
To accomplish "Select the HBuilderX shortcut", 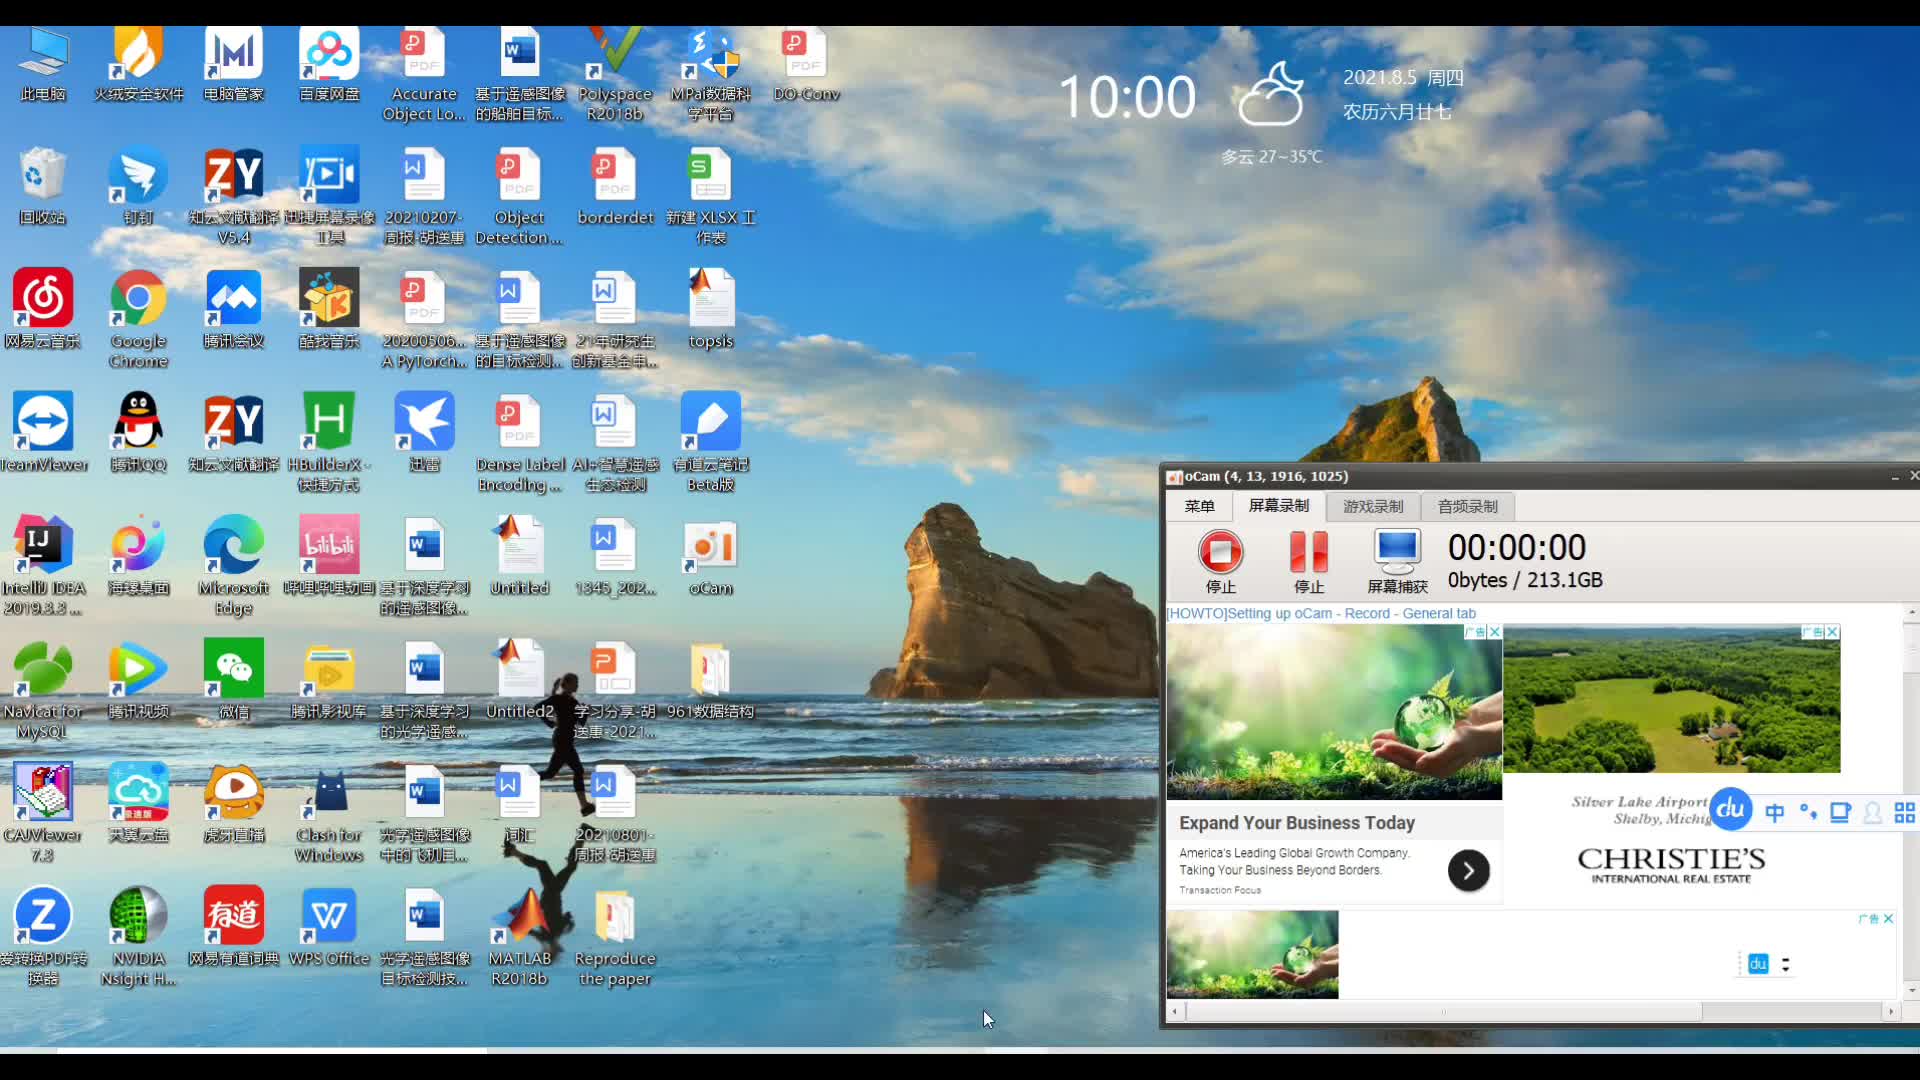I will (x=329, y=443).
